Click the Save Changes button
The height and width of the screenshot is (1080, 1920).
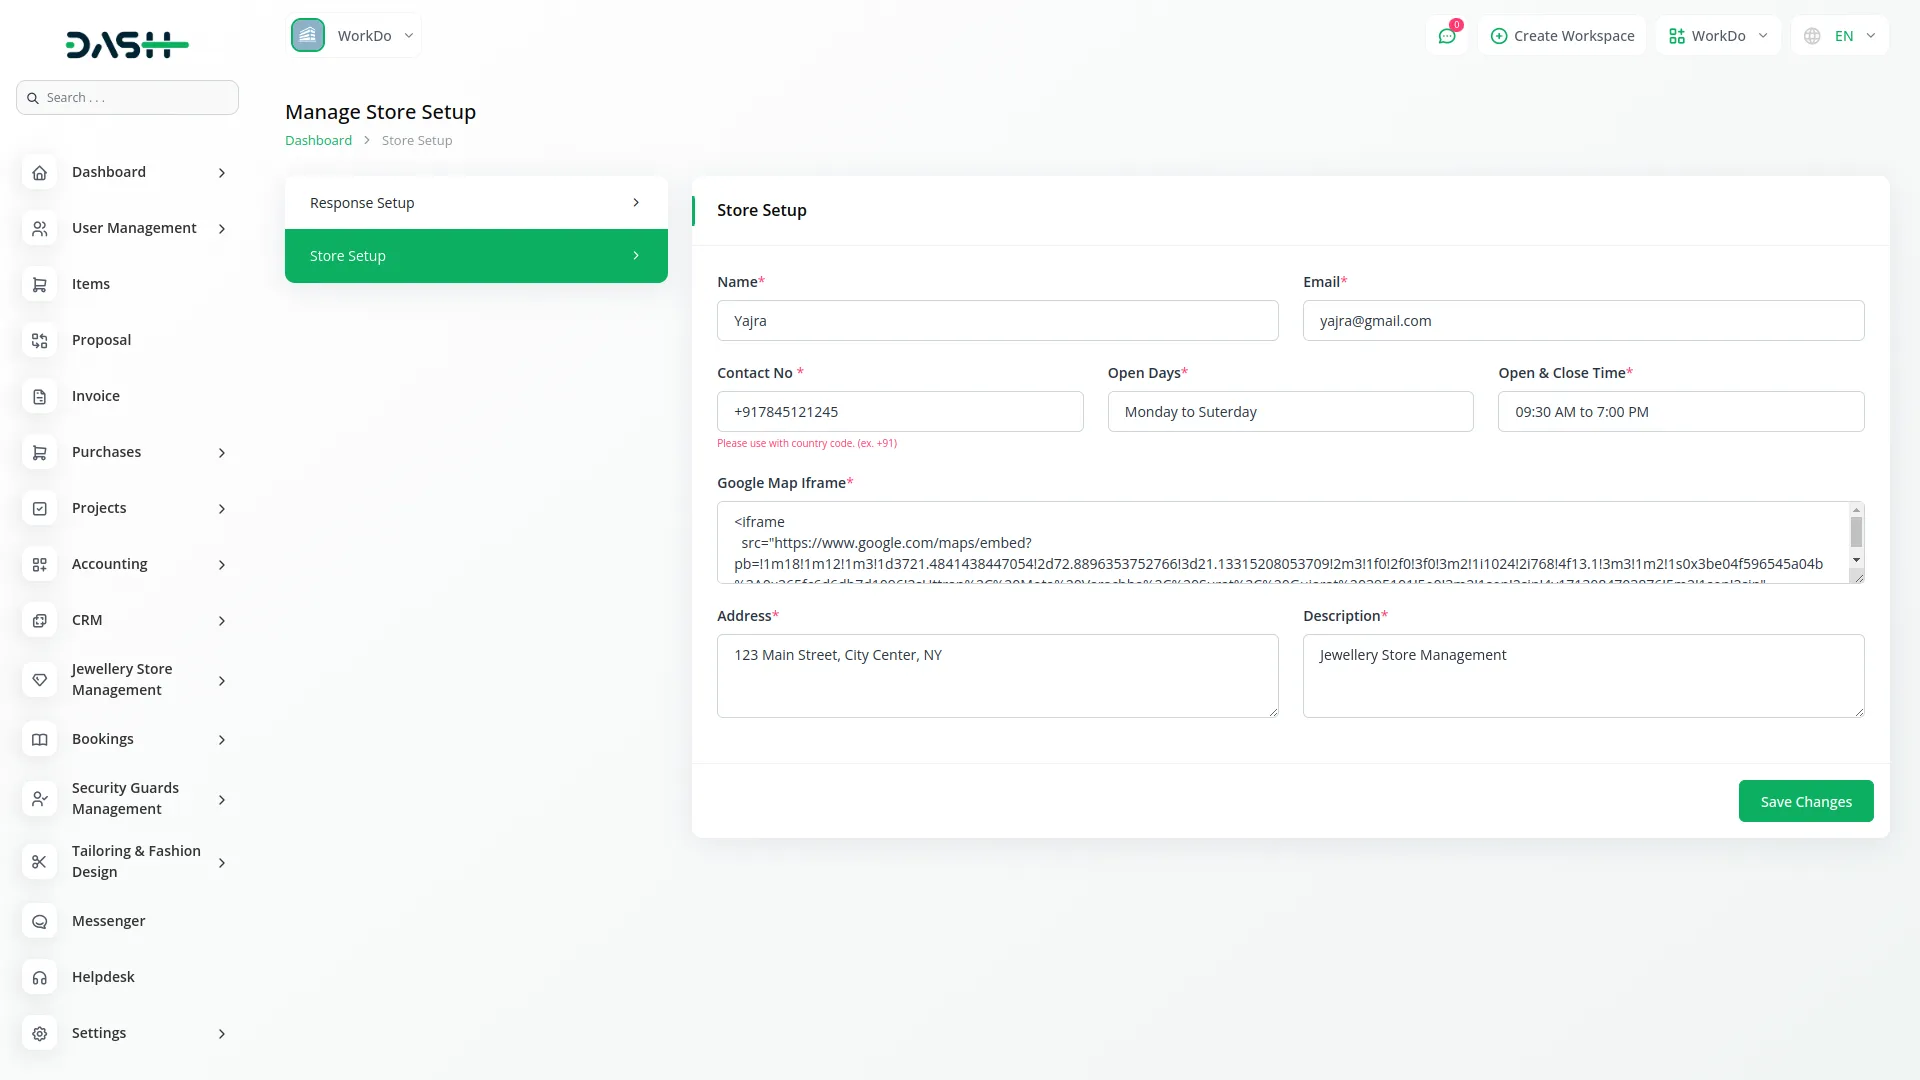tap(1805, 802)
